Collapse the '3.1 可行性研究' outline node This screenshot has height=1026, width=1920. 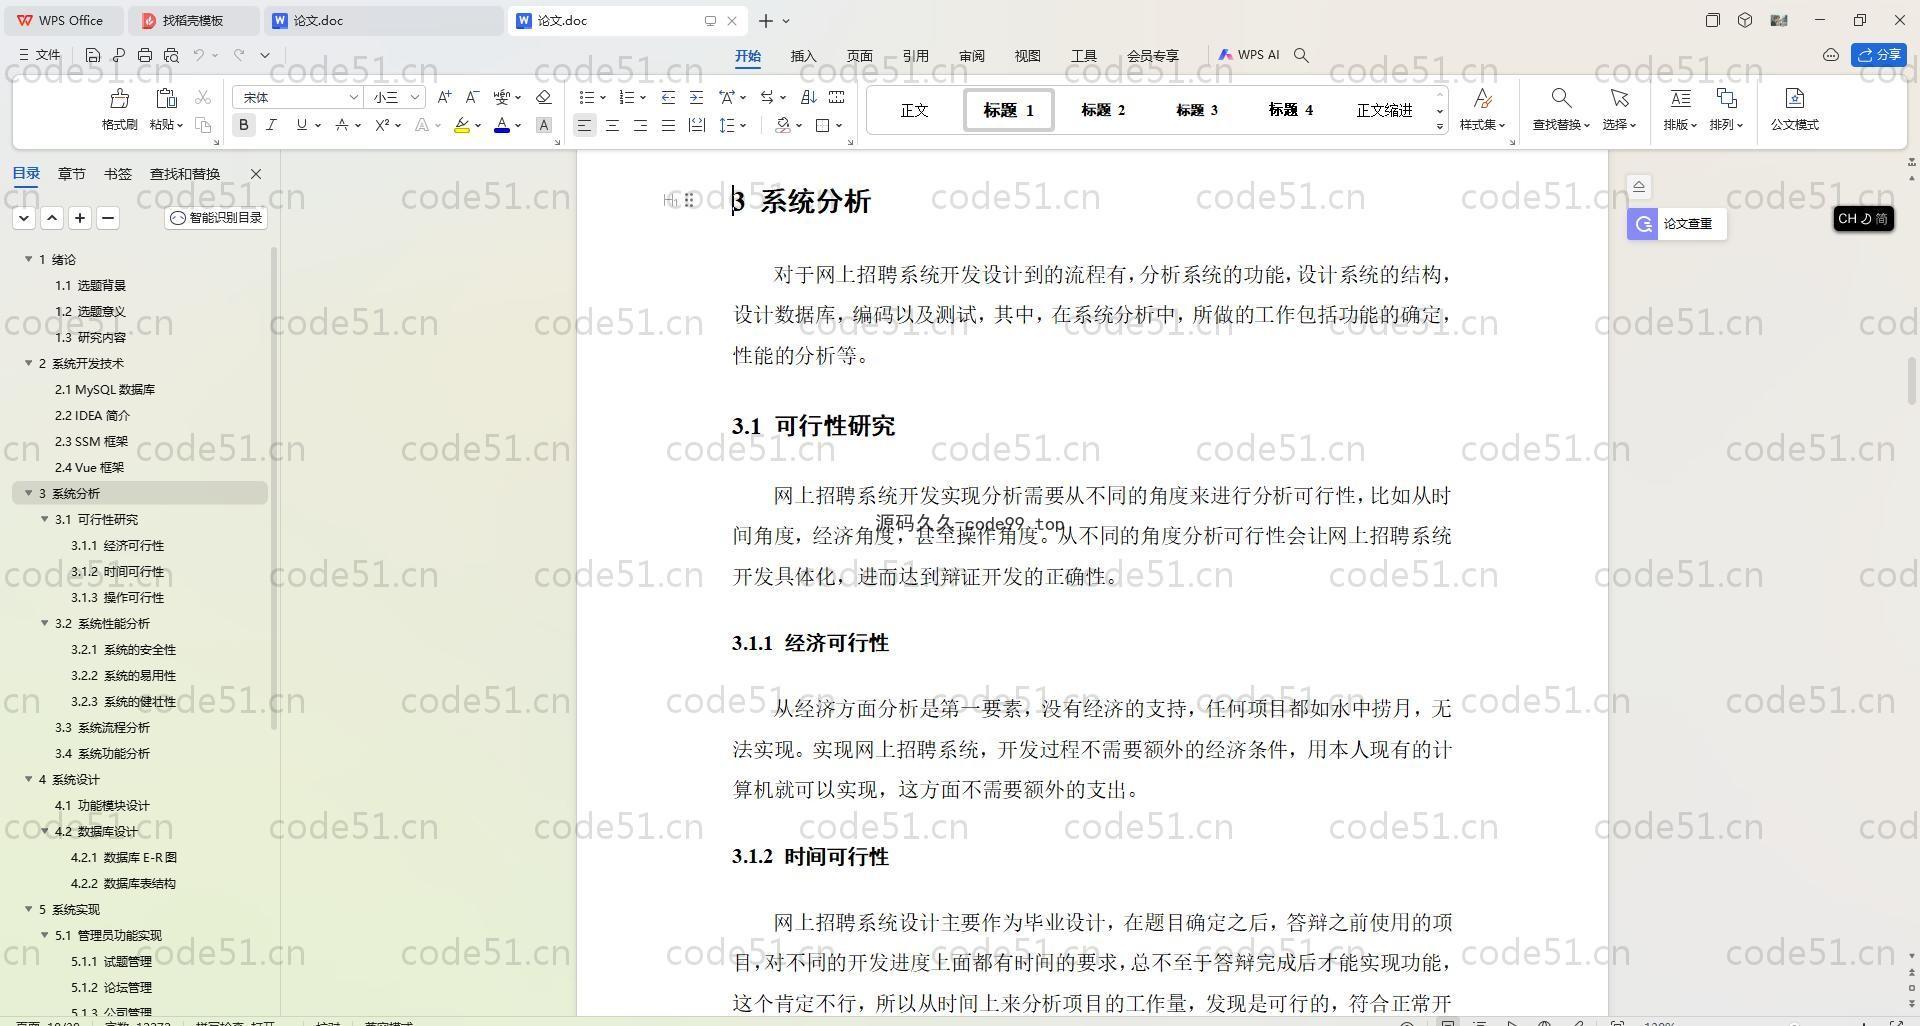[44, 519]
